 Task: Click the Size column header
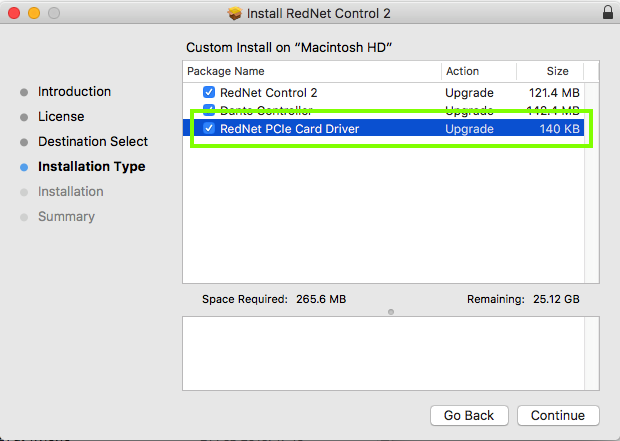[x=557, y=71]
